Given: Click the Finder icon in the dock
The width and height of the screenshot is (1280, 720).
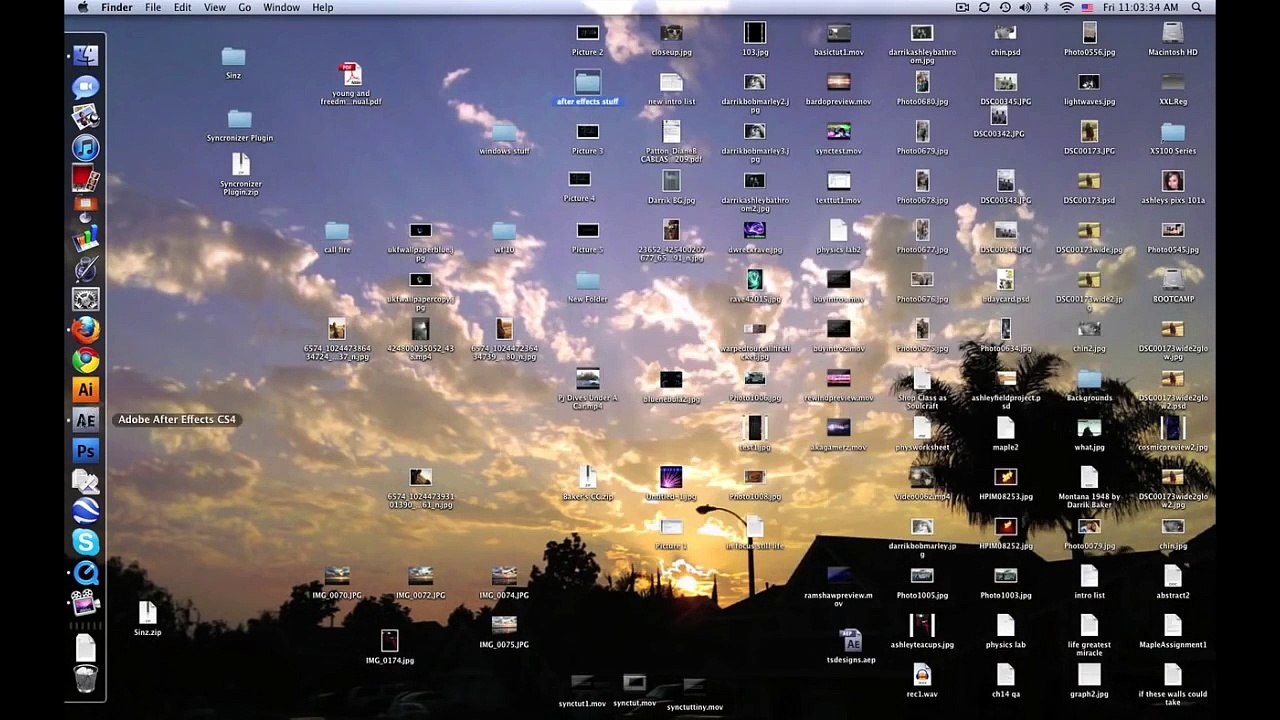Looking at the screenshot, I should click(x=85, y=56).
